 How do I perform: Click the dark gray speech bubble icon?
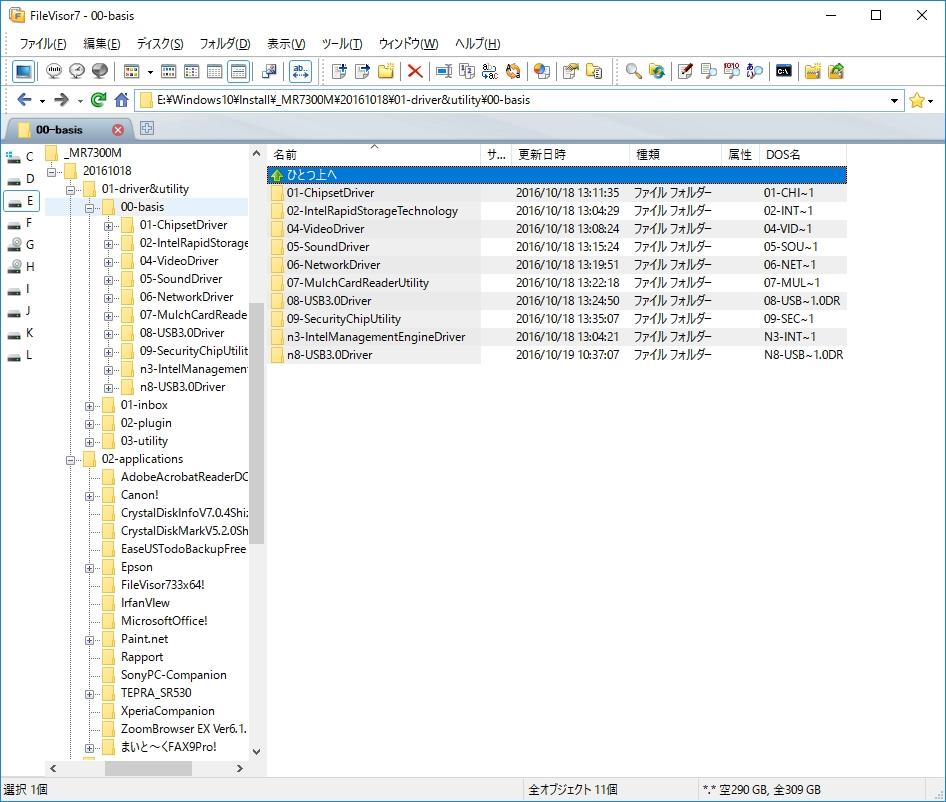click(x=100, y=71)
